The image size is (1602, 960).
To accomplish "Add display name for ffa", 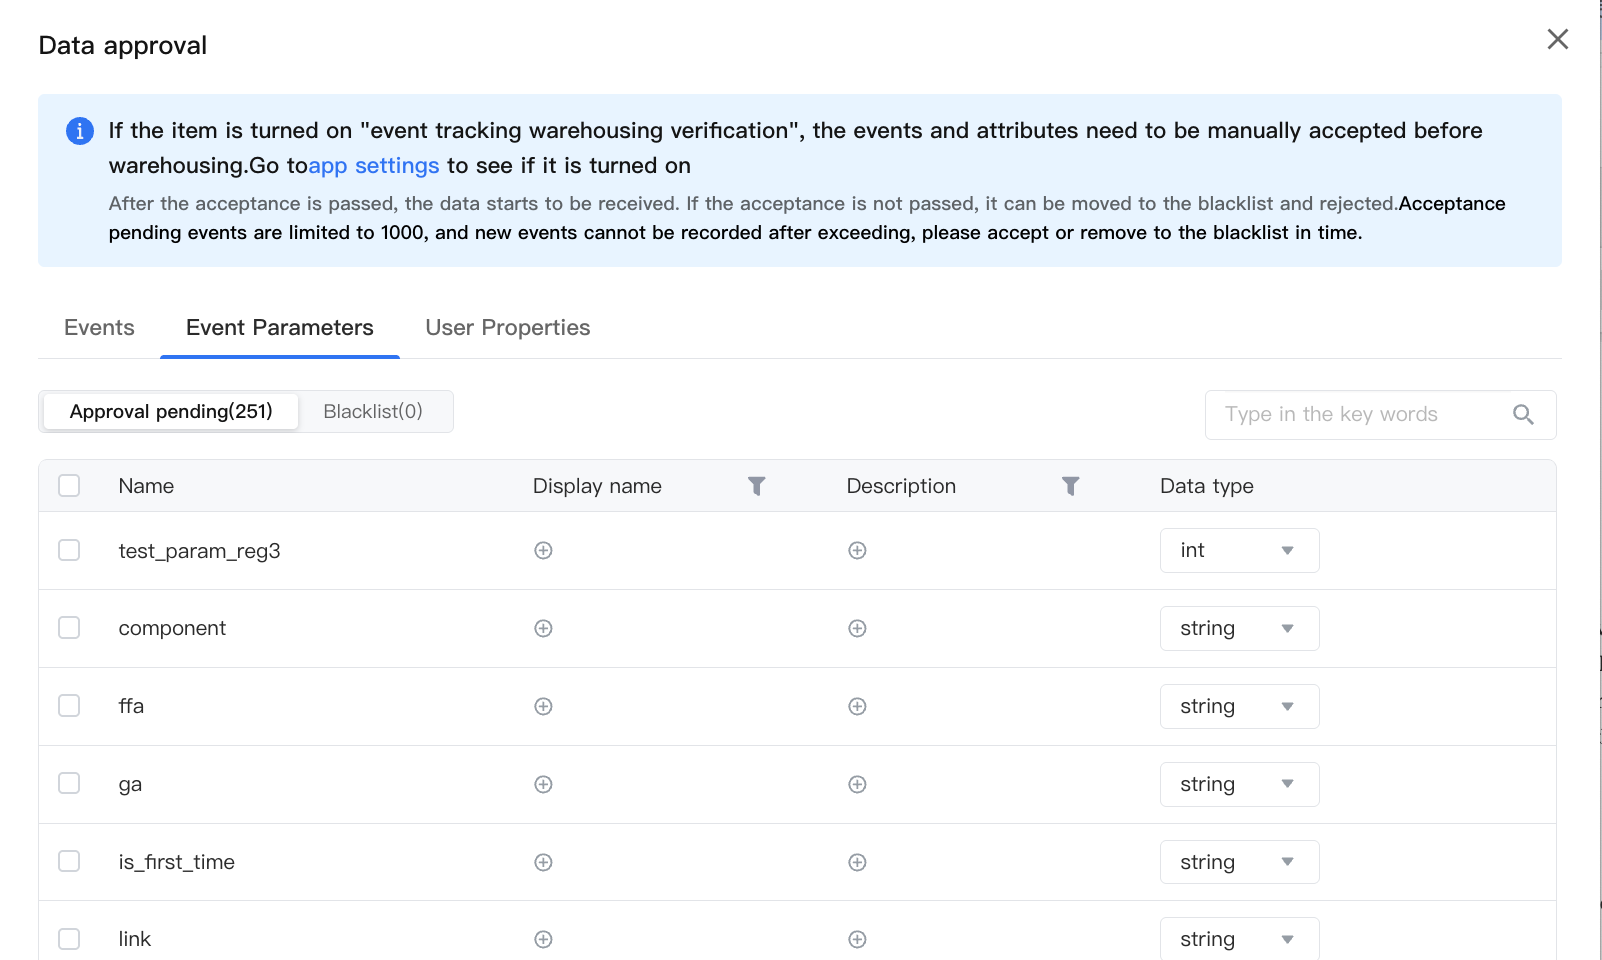I will 543,706.
